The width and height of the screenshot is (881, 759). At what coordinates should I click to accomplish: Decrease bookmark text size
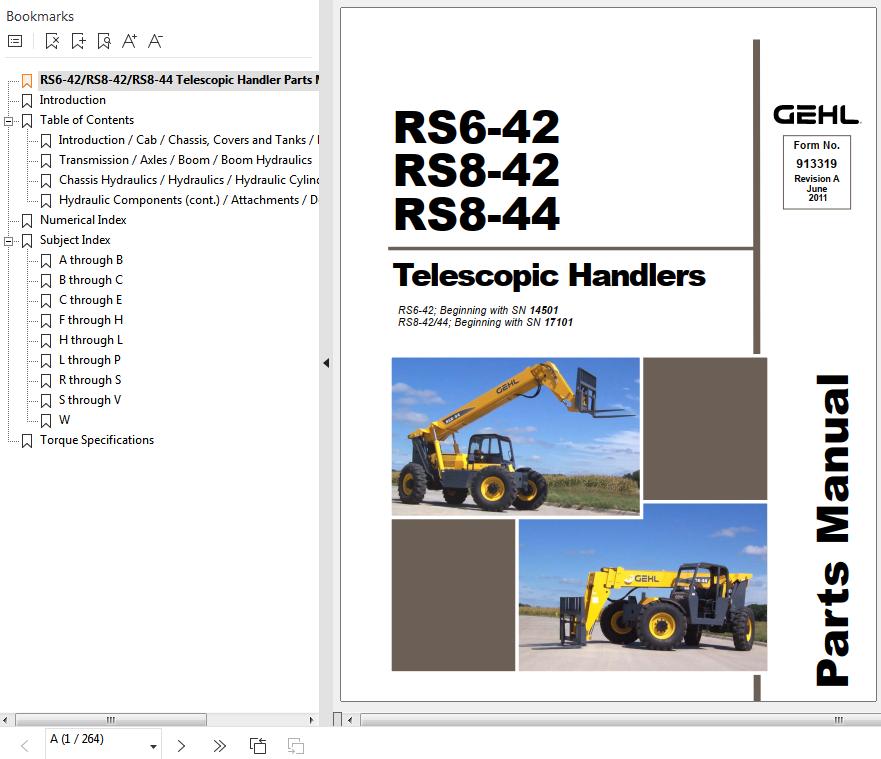pyautogui.click(x=155, y=41)
